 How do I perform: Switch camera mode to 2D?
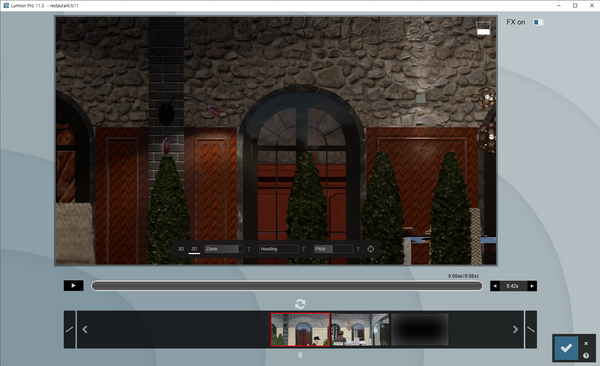[194, 249]
